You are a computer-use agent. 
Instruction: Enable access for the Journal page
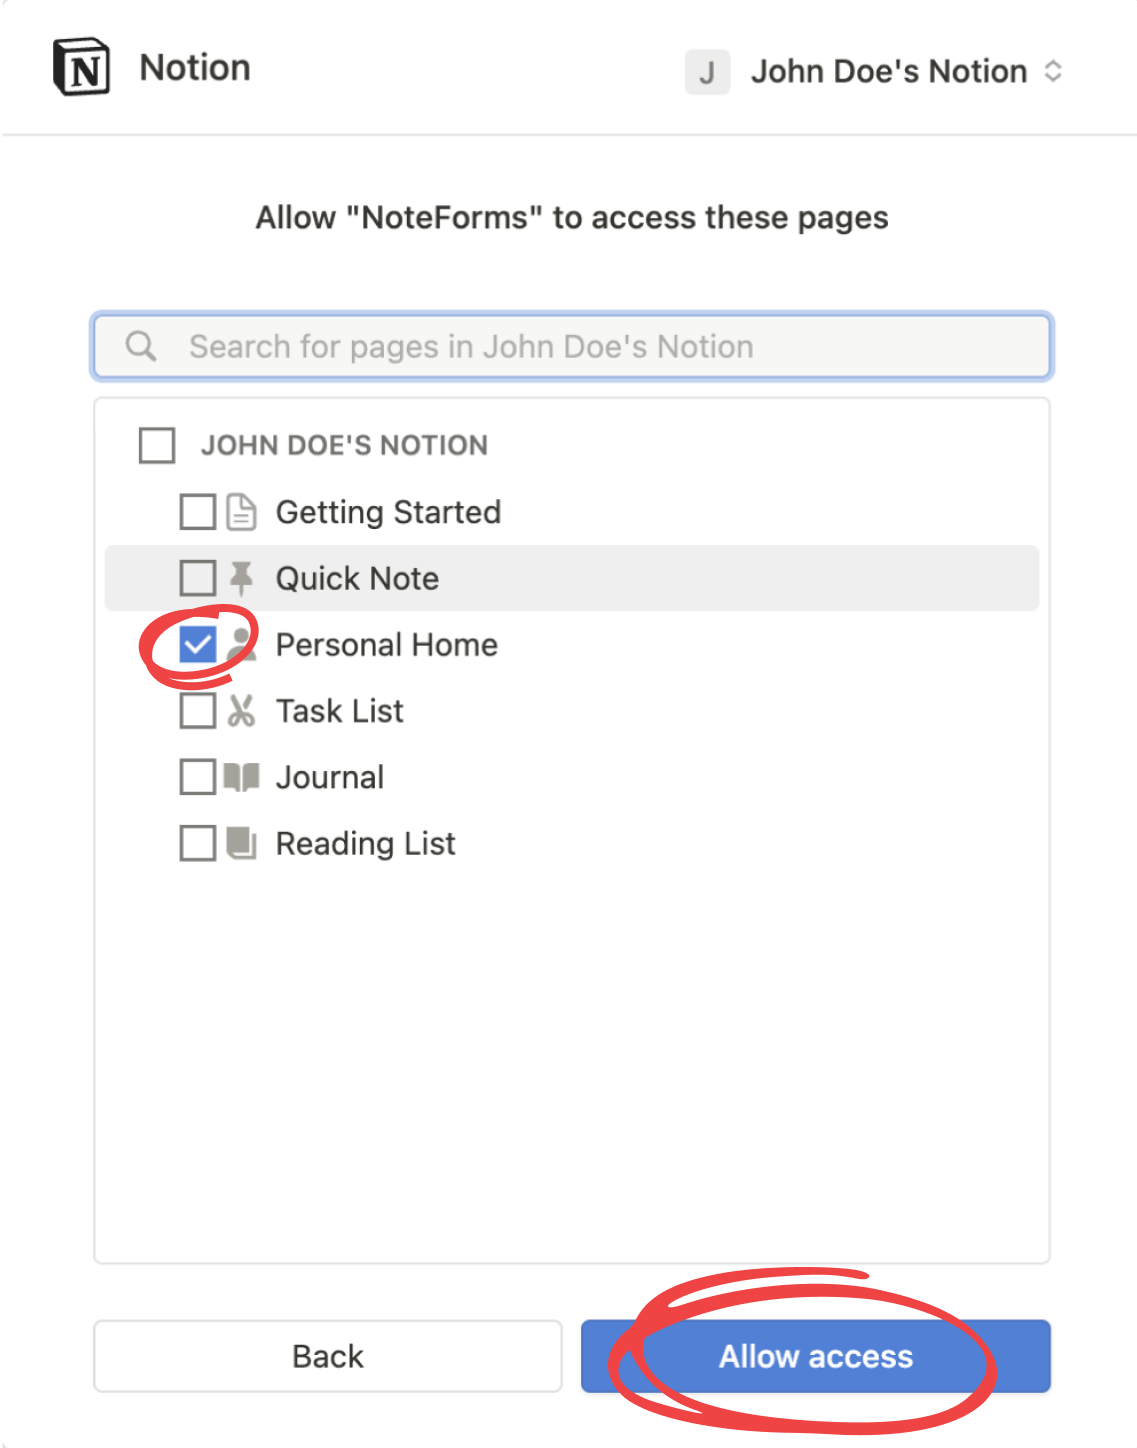pos(196,776)
